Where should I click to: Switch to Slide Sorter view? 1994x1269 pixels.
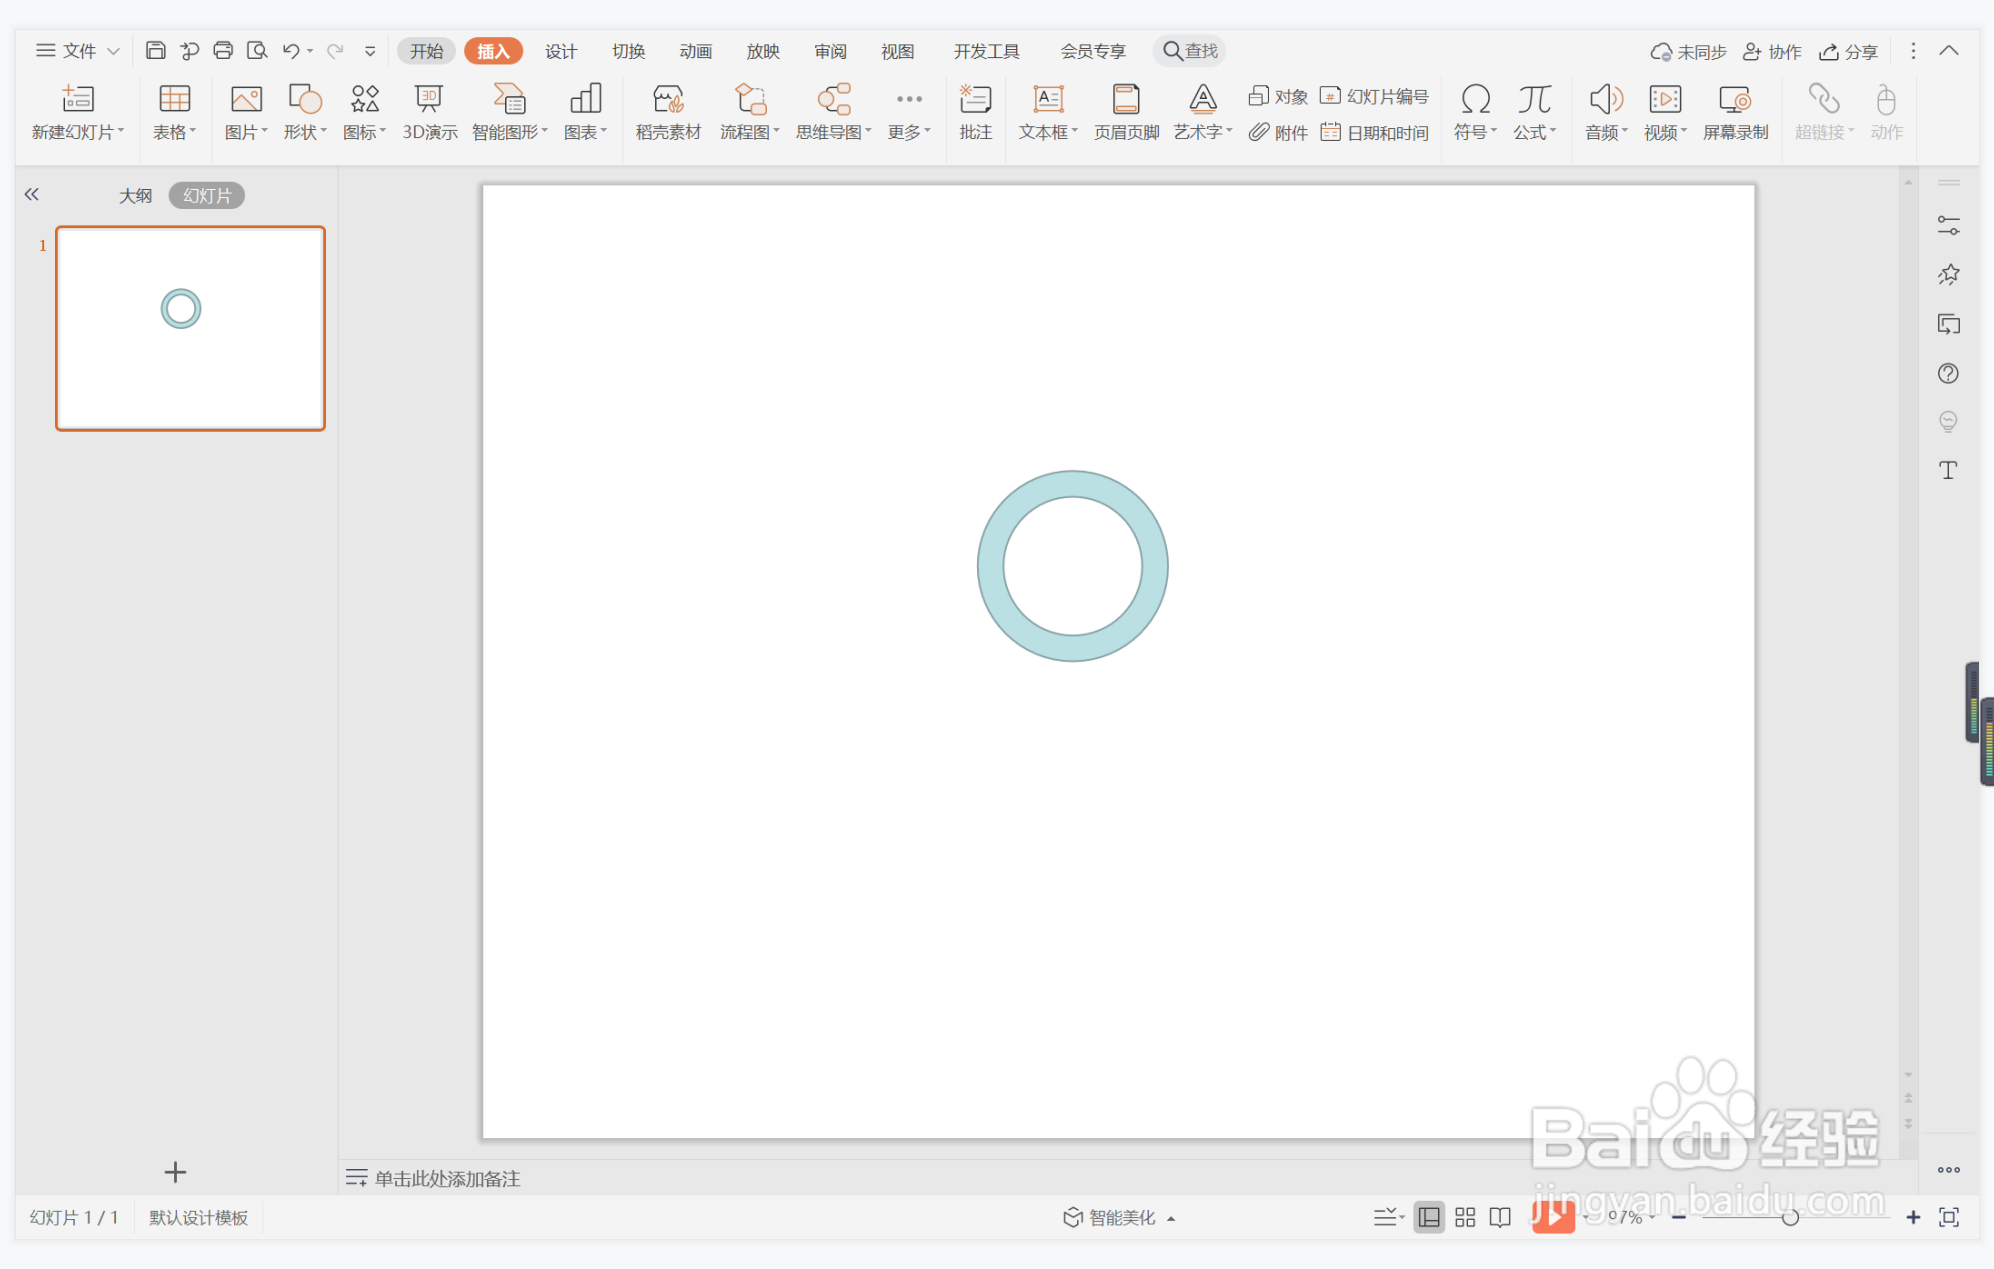pos(1465,1217)
